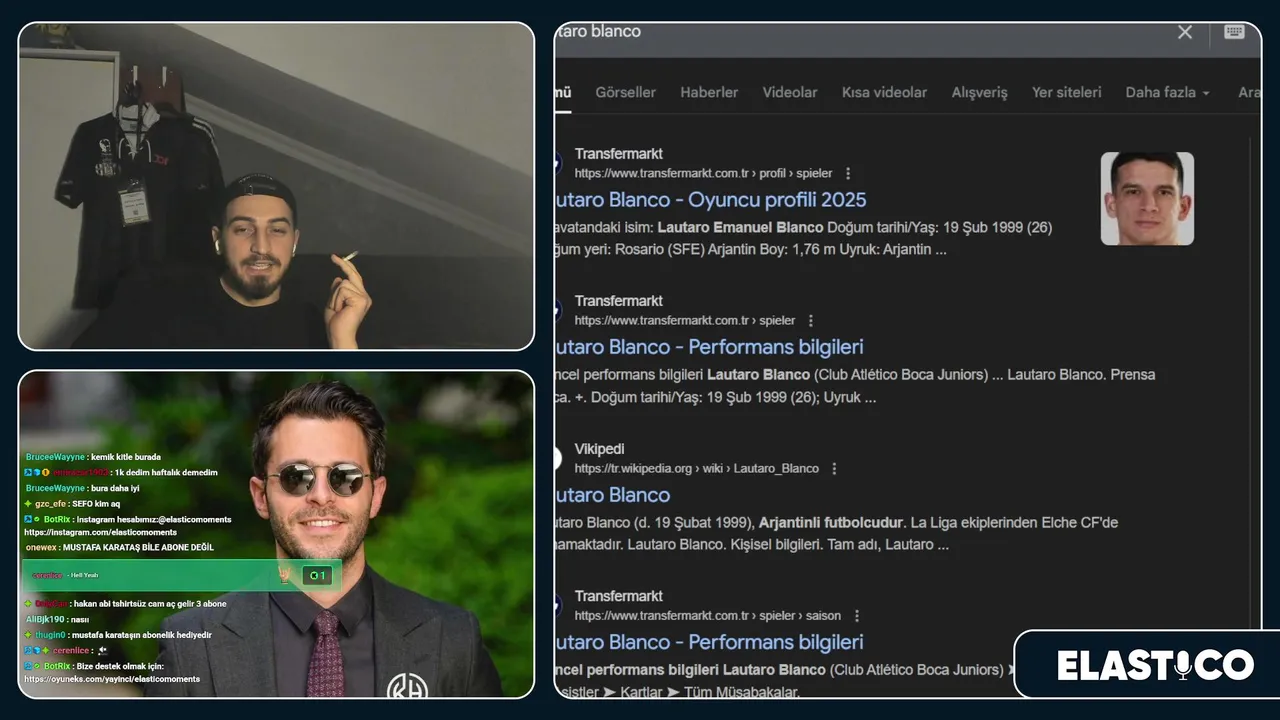
Task: Click the 'transfermarkt.com.tr › spieler › saison' URL
Action: click(x=708, y=615)
